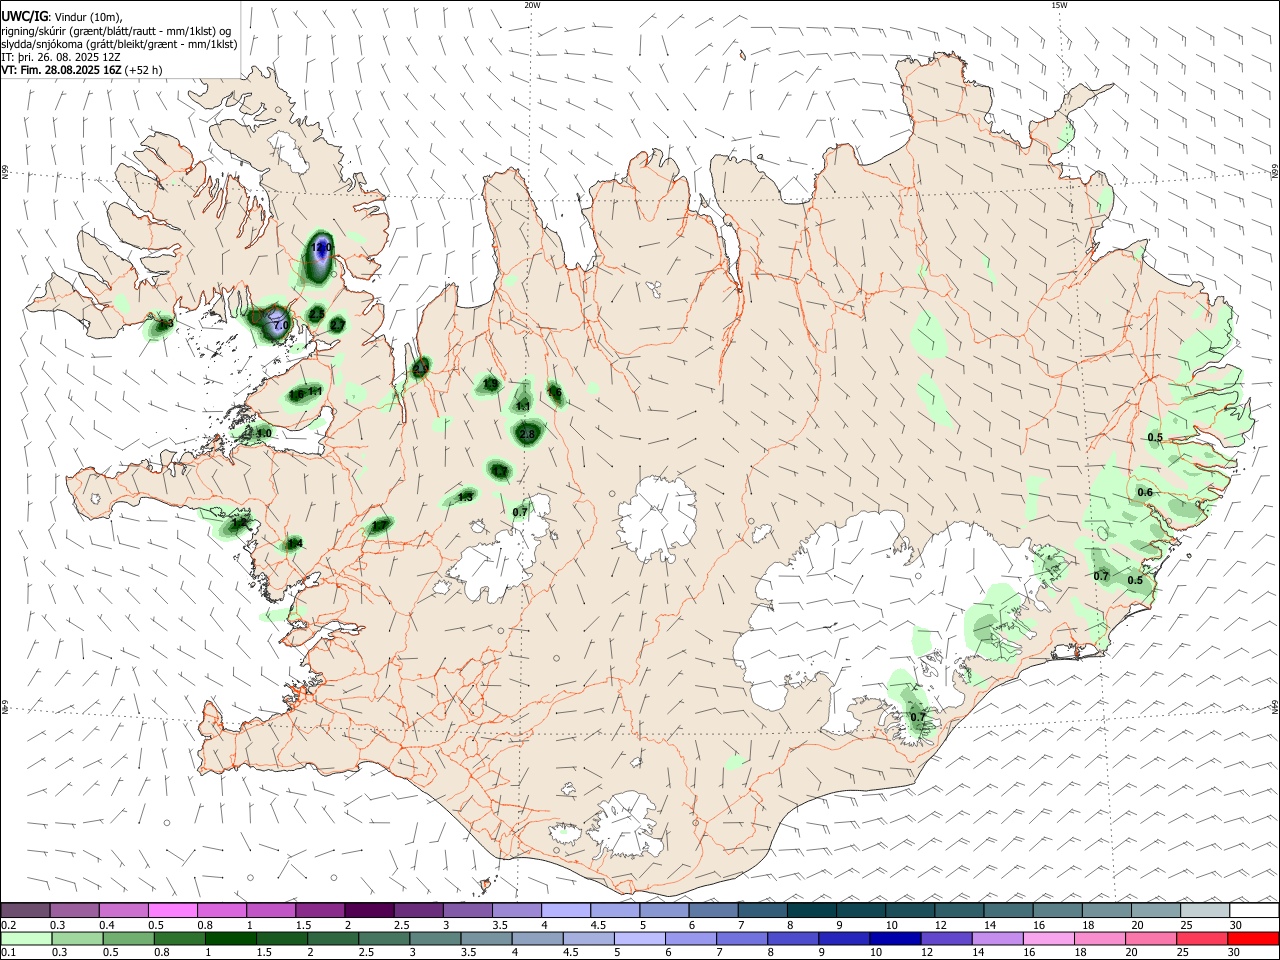Select the 0.4 label in the legend
The width and height of the screenshot is (1280, 960).
point(107,924)
